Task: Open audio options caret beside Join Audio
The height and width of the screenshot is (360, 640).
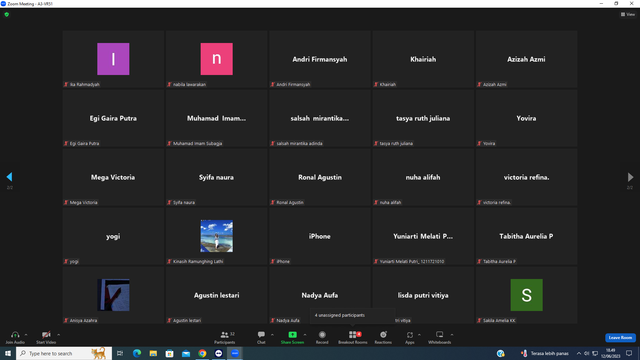Action: [x=26, y=335]
